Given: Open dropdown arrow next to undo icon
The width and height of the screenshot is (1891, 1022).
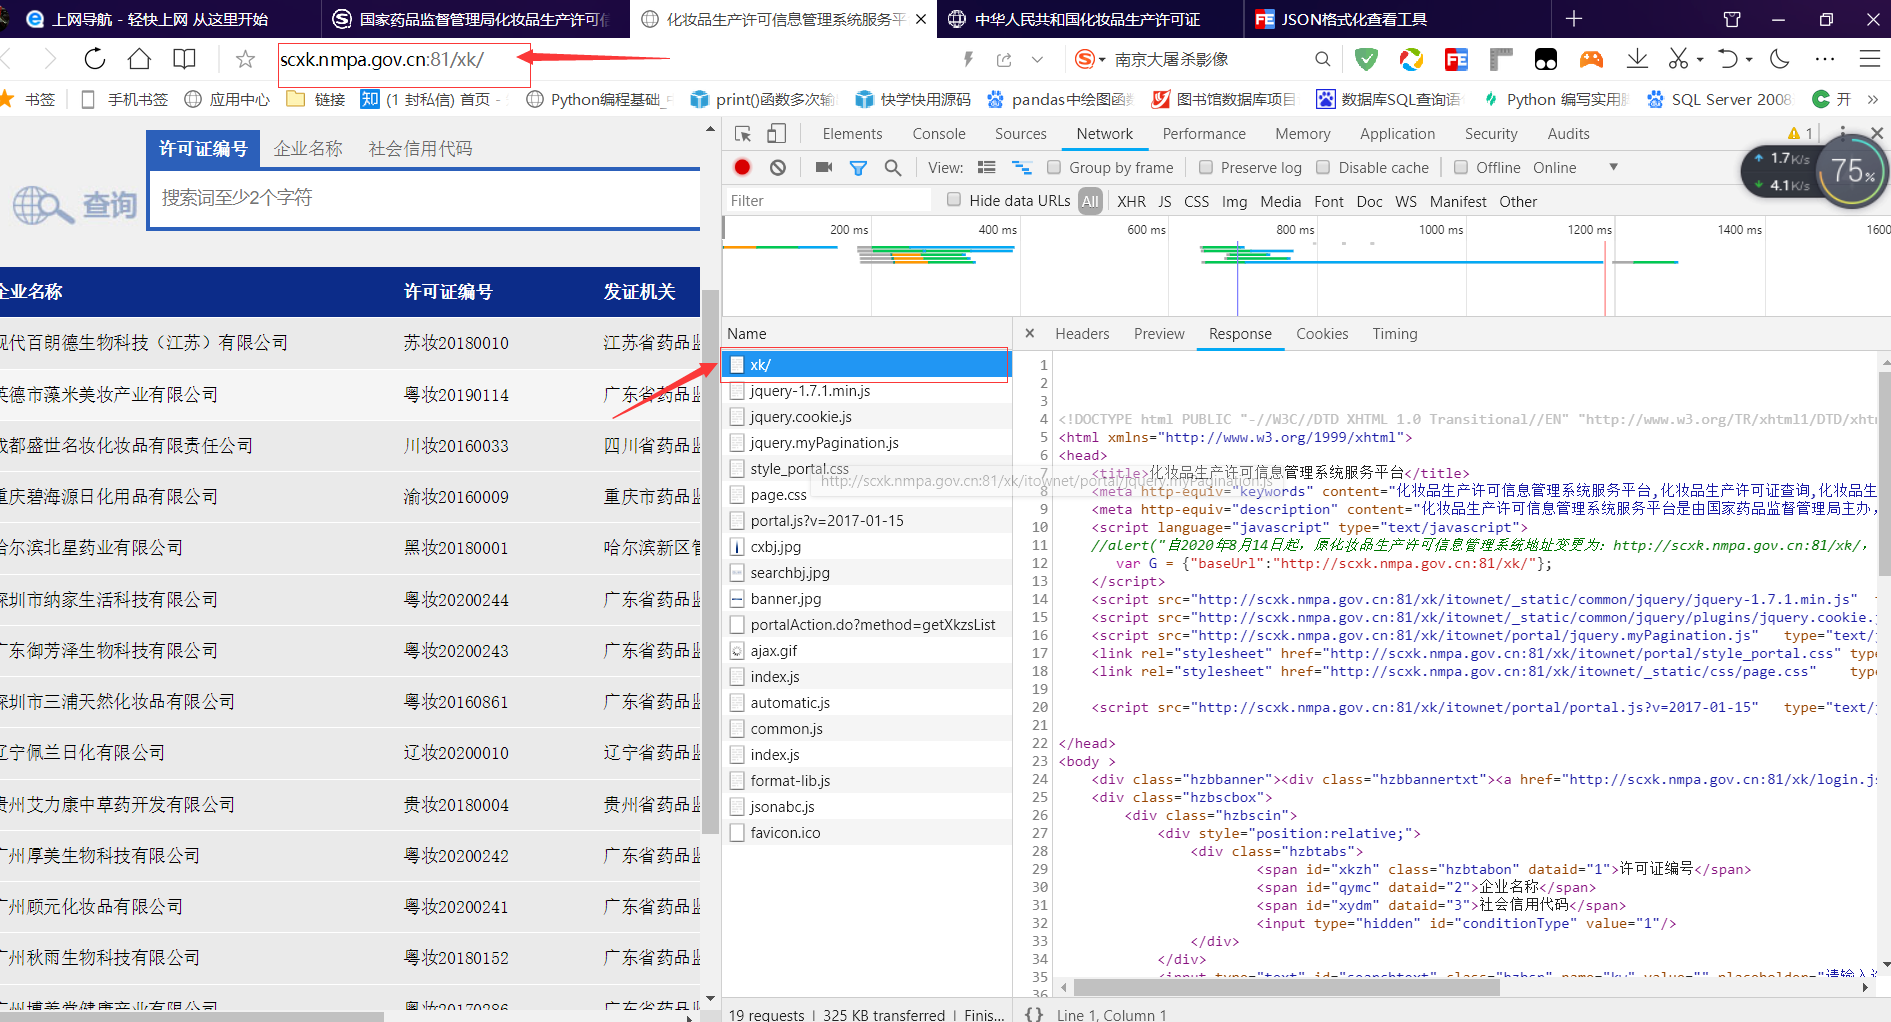Looking at the screenshot, I should 1749,60.
